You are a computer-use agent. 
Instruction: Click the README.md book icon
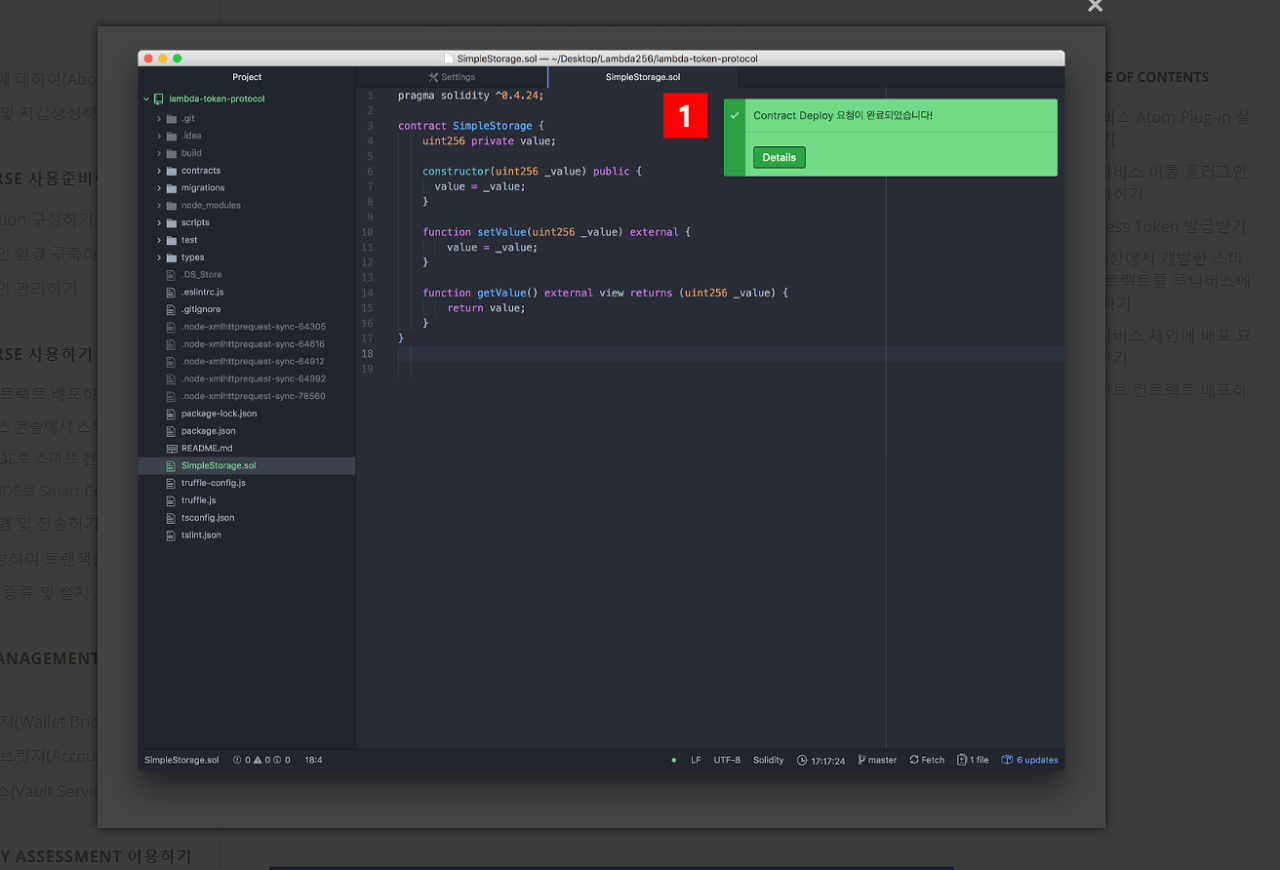[x=171, y=448]
